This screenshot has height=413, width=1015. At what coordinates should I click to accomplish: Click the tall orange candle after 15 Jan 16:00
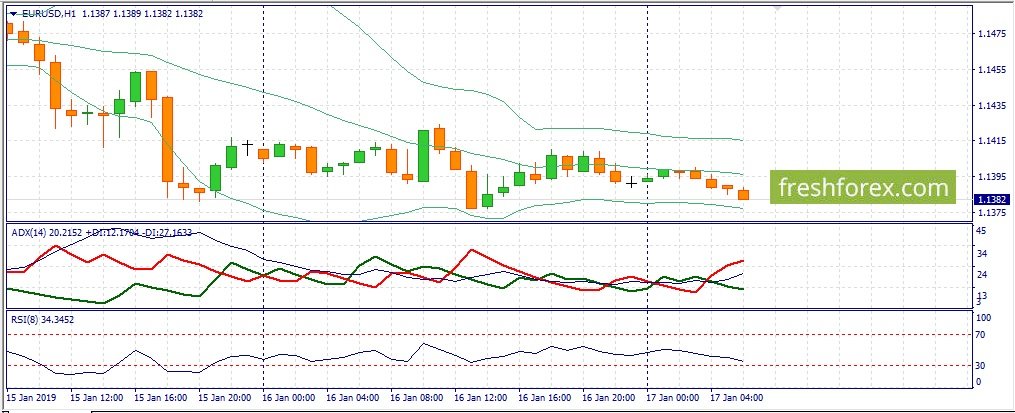[167, 139]
